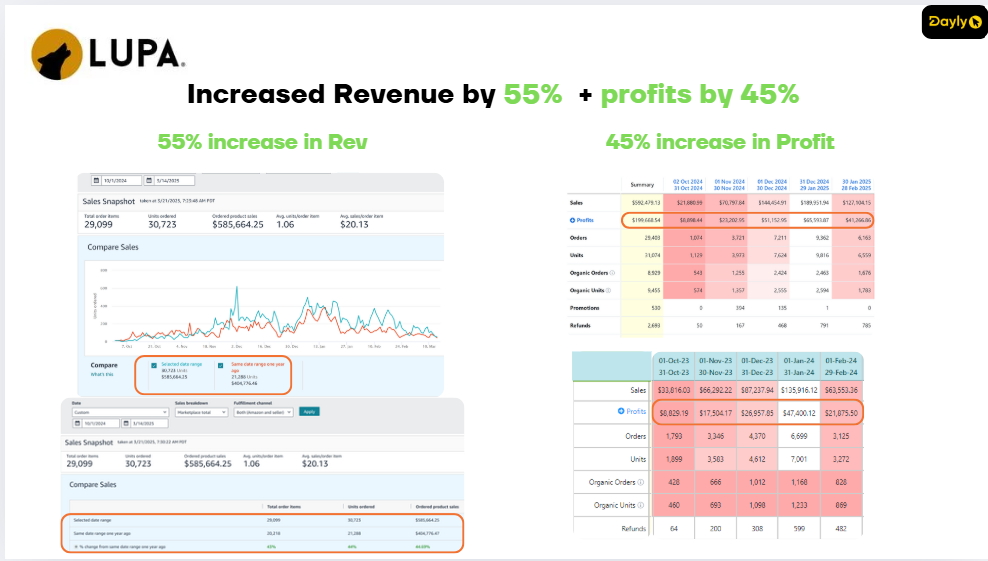Expand Profits row plus icon in lower table

point(621,411)
